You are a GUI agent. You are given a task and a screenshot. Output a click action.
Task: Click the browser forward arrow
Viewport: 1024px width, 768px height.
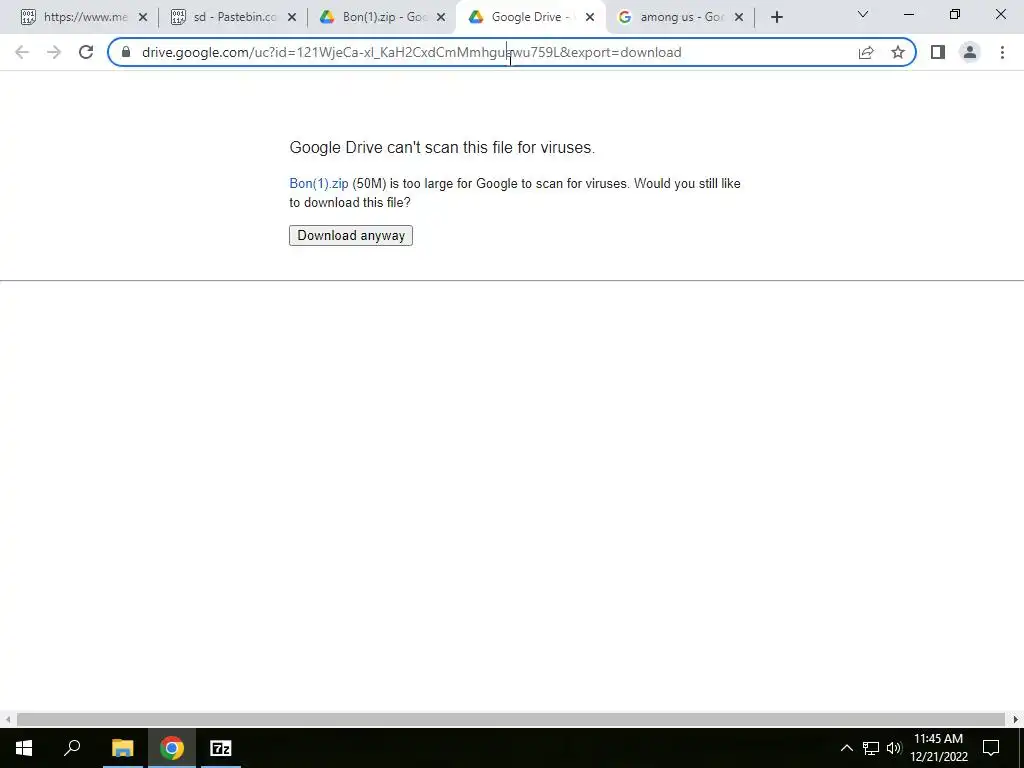(54, 52)
